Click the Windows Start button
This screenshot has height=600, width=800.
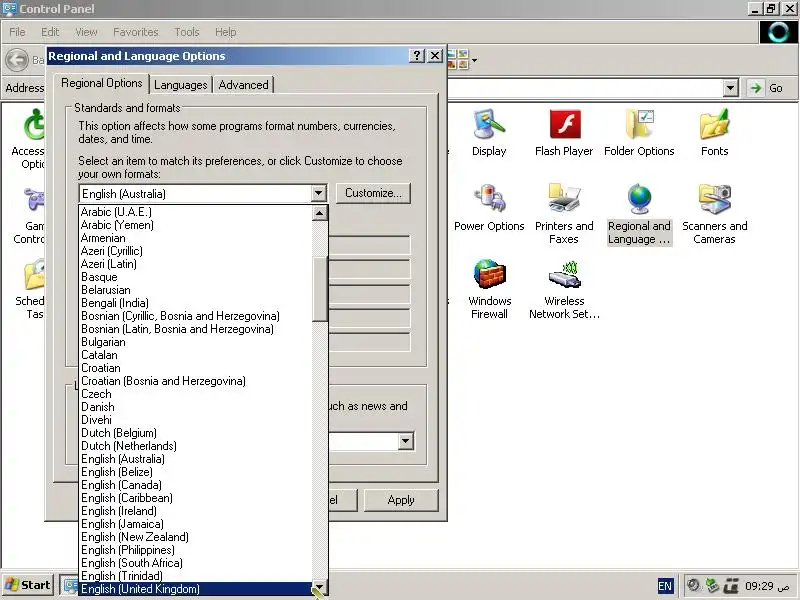[28, 585]
